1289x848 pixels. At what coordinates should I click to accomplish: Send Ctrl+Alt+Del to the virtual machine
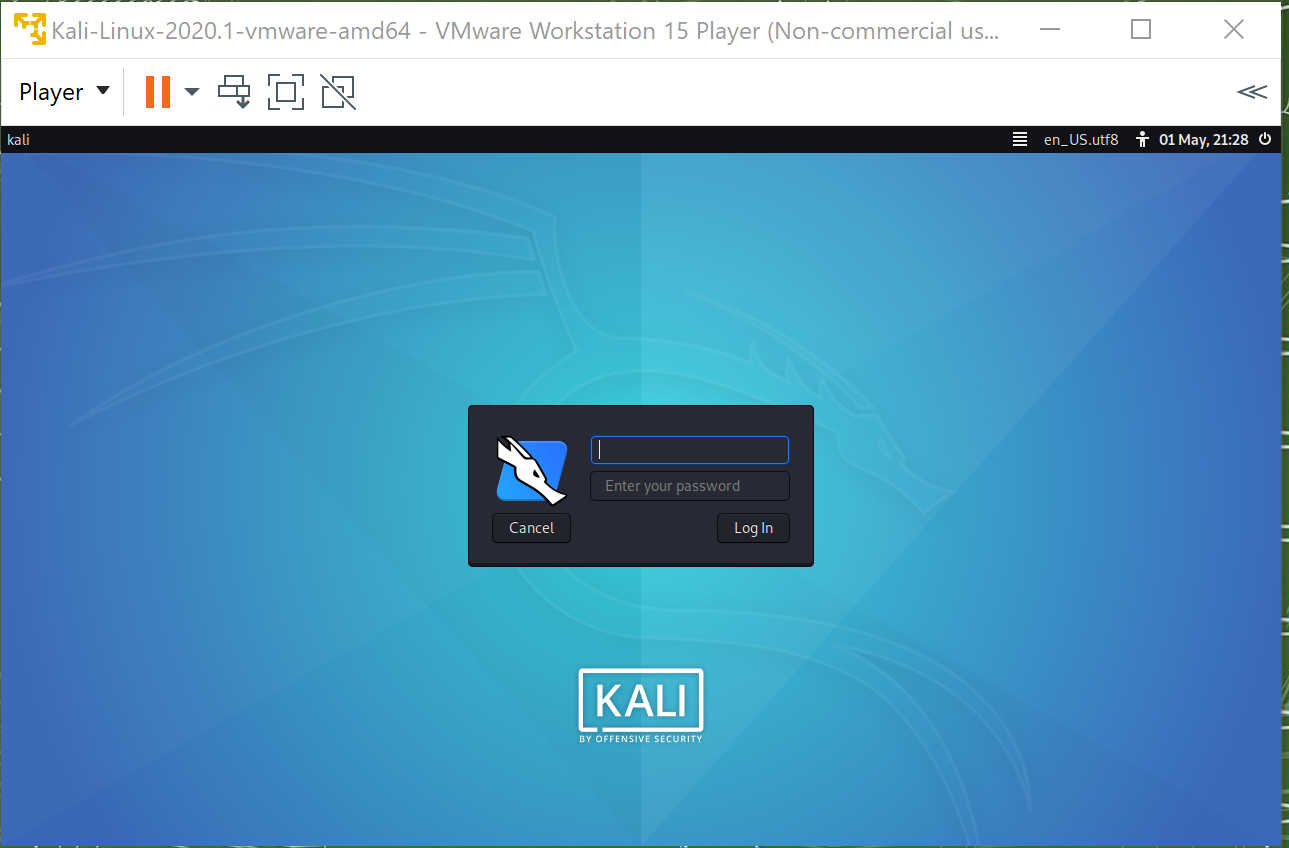(x=235, y=92)
